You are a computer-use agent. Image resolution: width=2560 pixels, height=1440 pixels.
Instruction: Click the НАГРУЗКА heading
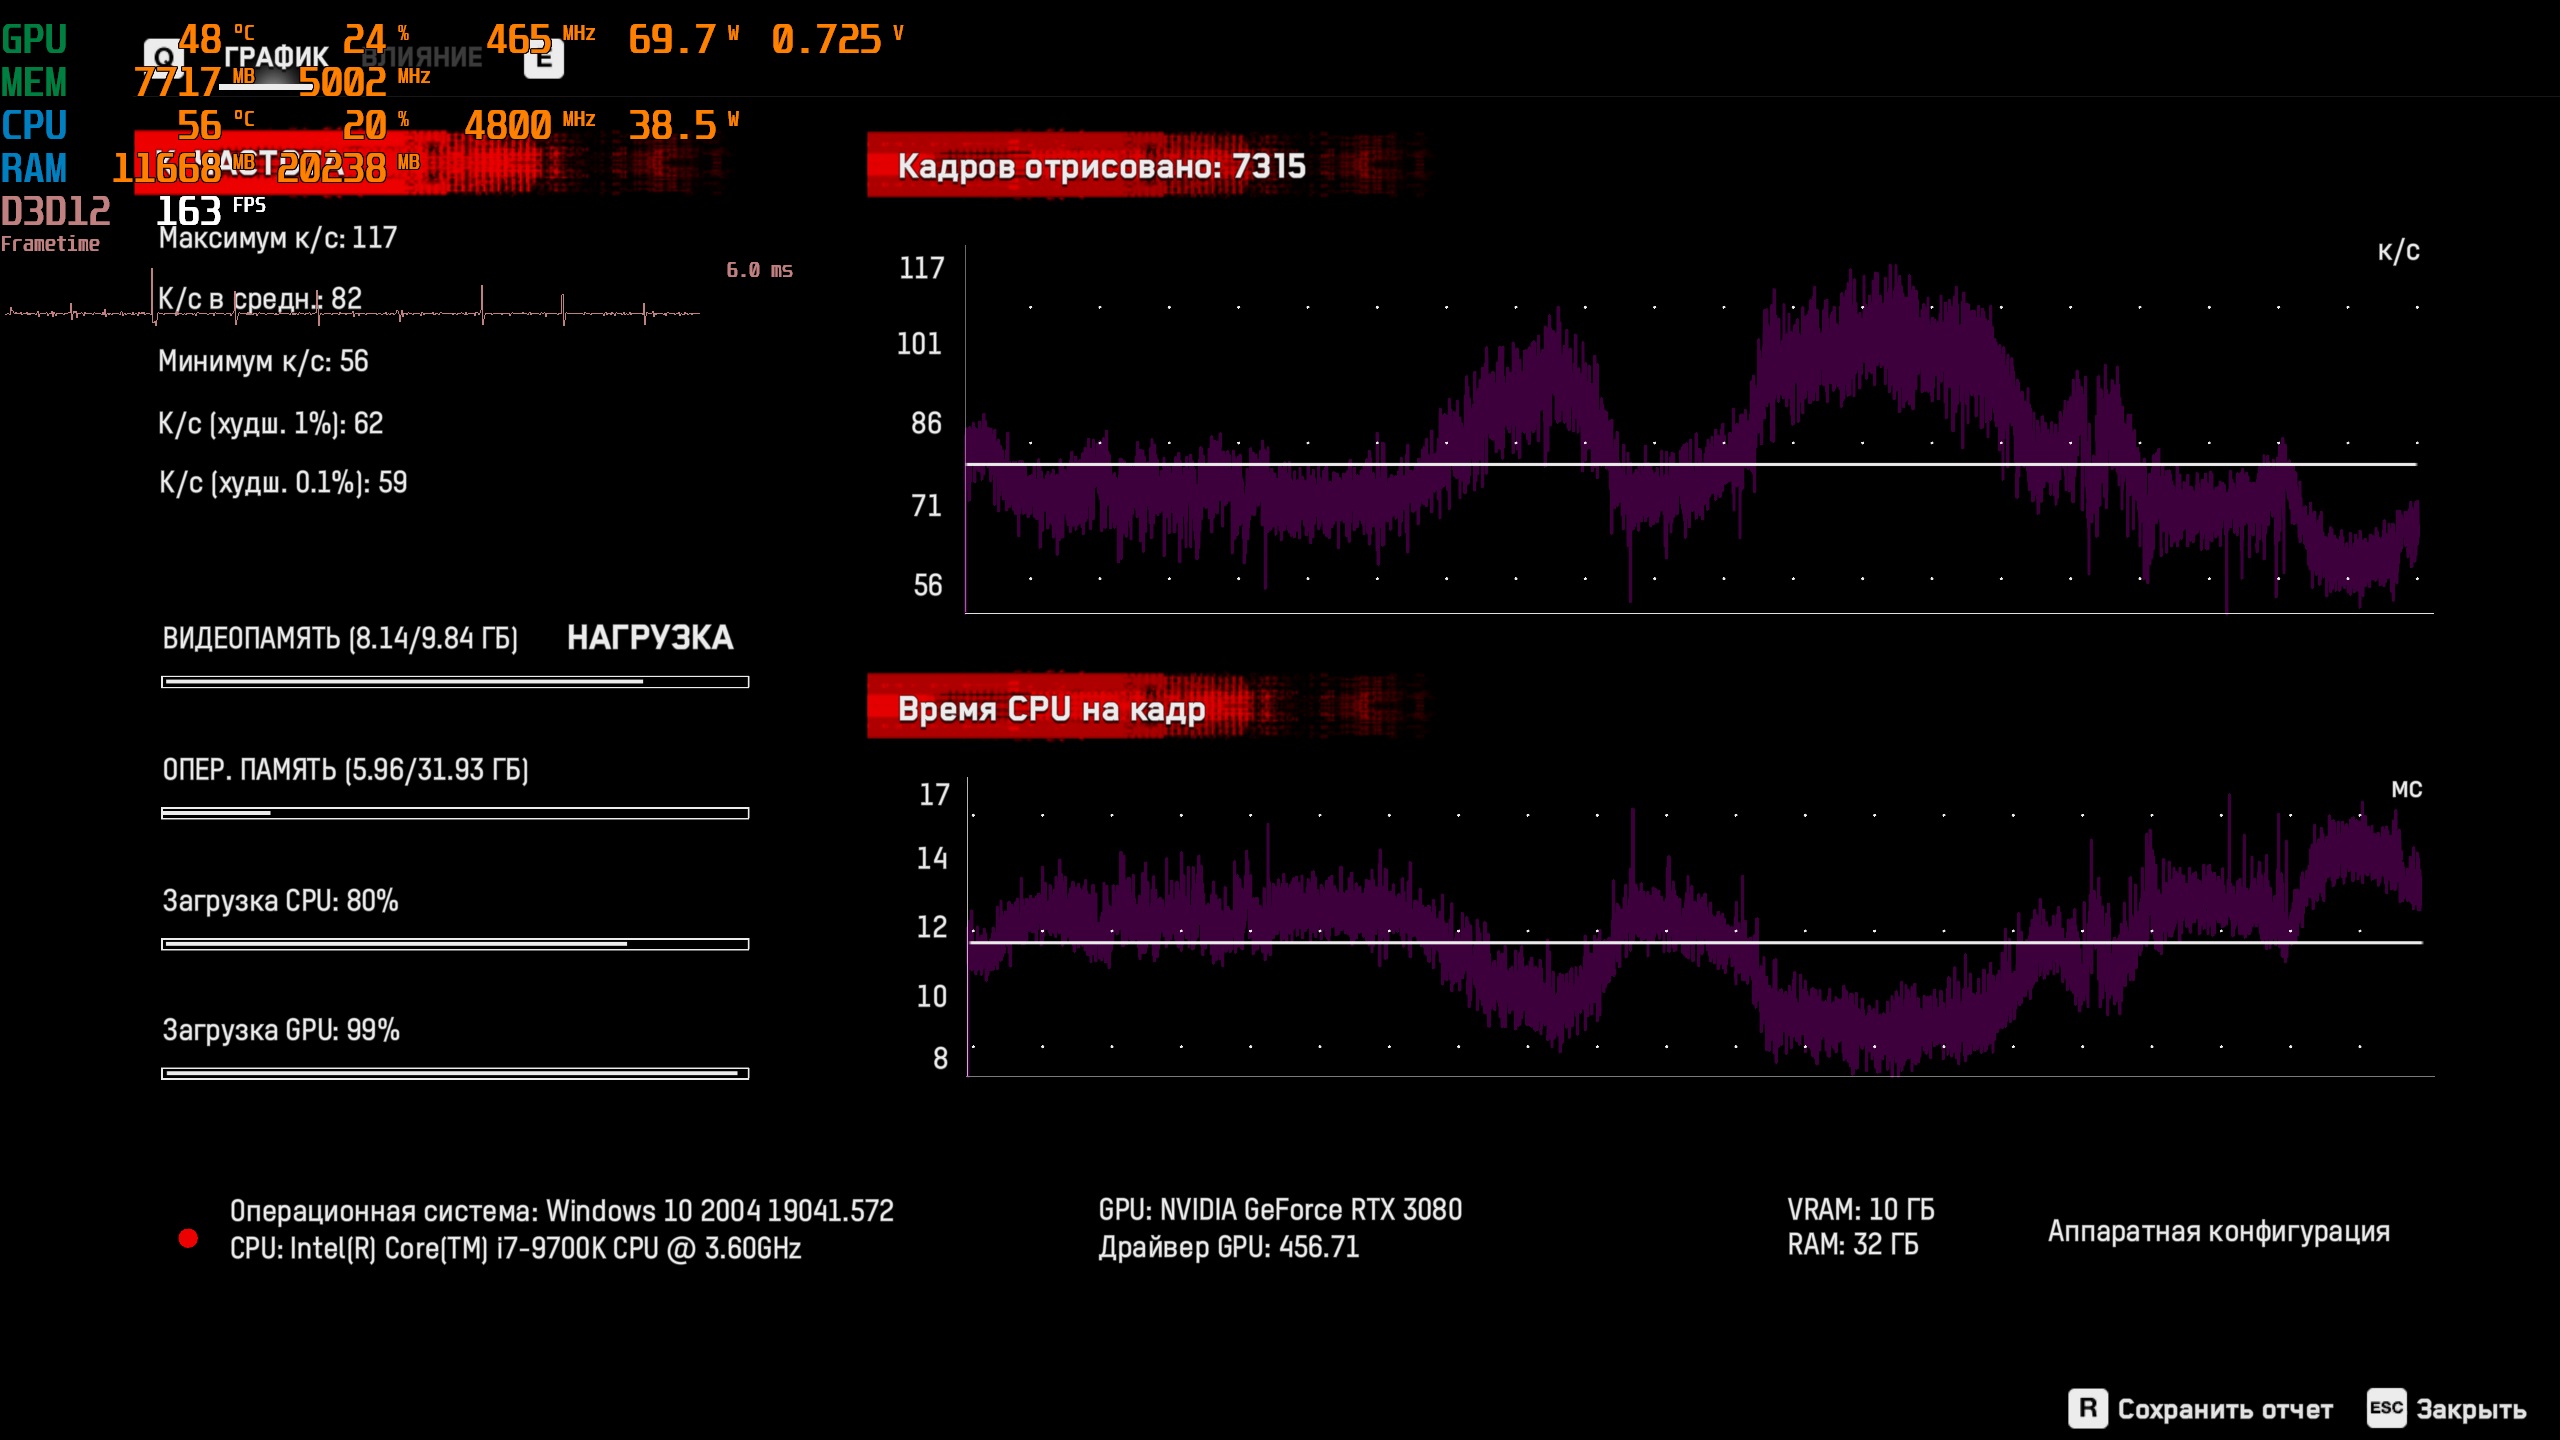(x=650, y=638)
